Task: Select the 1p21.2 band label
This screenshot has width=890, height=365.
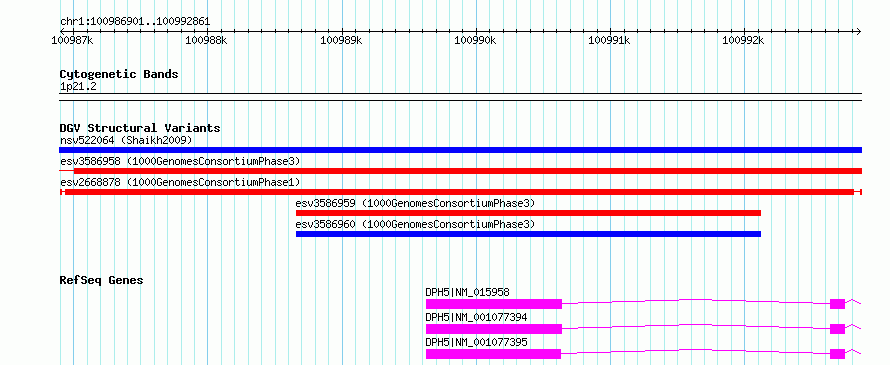Action: 78,87
